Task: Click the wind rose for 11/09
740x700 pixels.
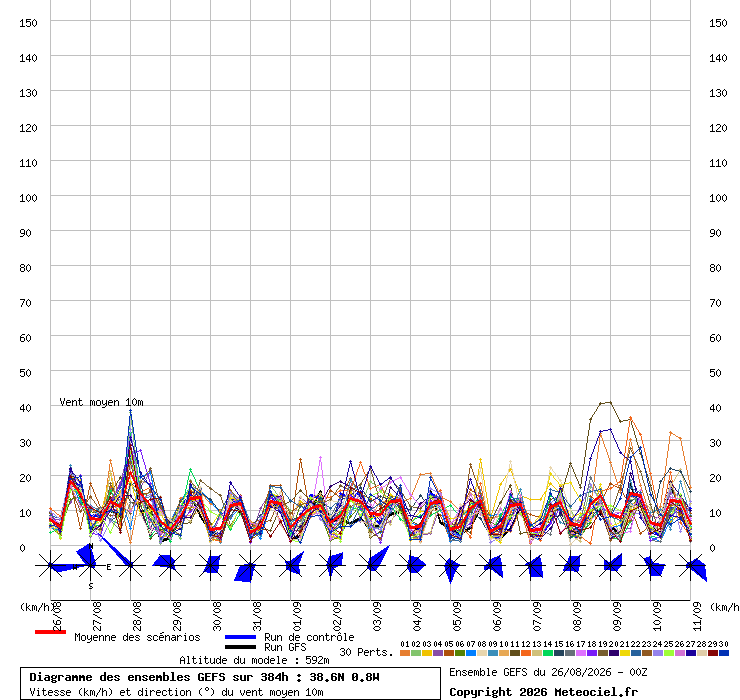Action: tap(691, 565)
